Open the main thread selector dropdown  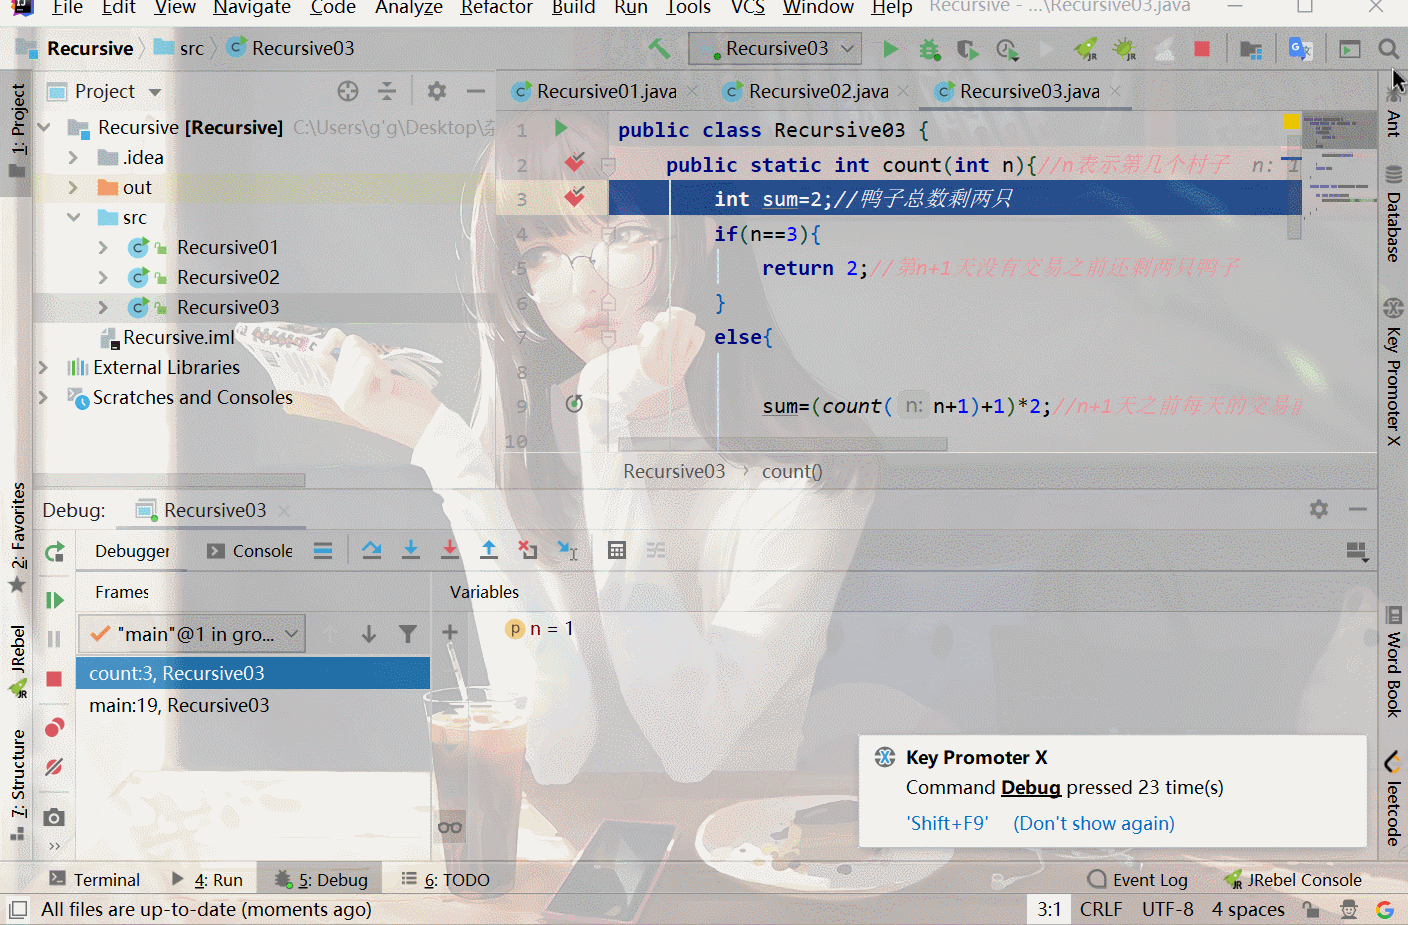click(193, 634)
